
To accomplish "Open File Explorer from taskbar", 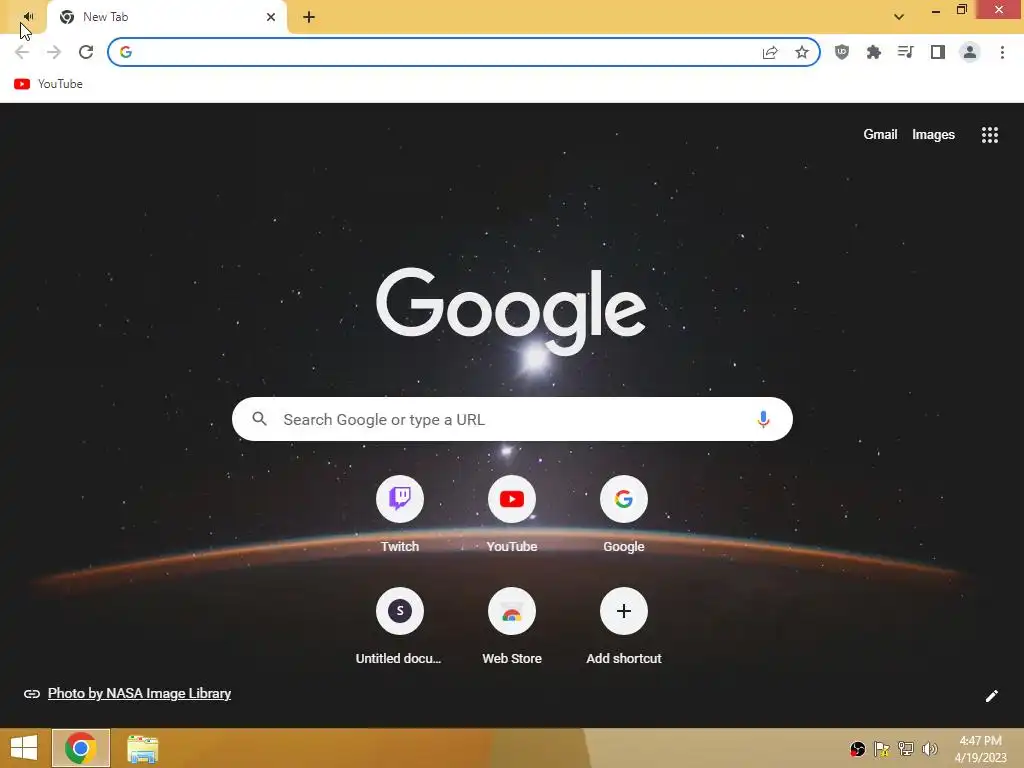I will (x=142, y=748).
